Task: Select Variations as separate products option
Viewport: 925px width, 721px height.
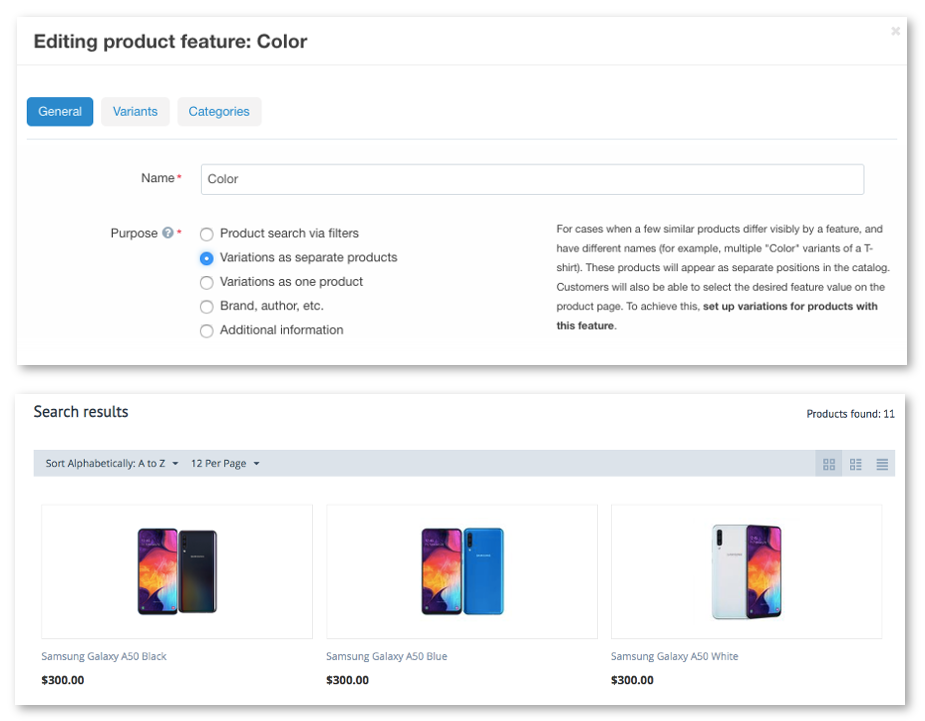Action: 206,258
